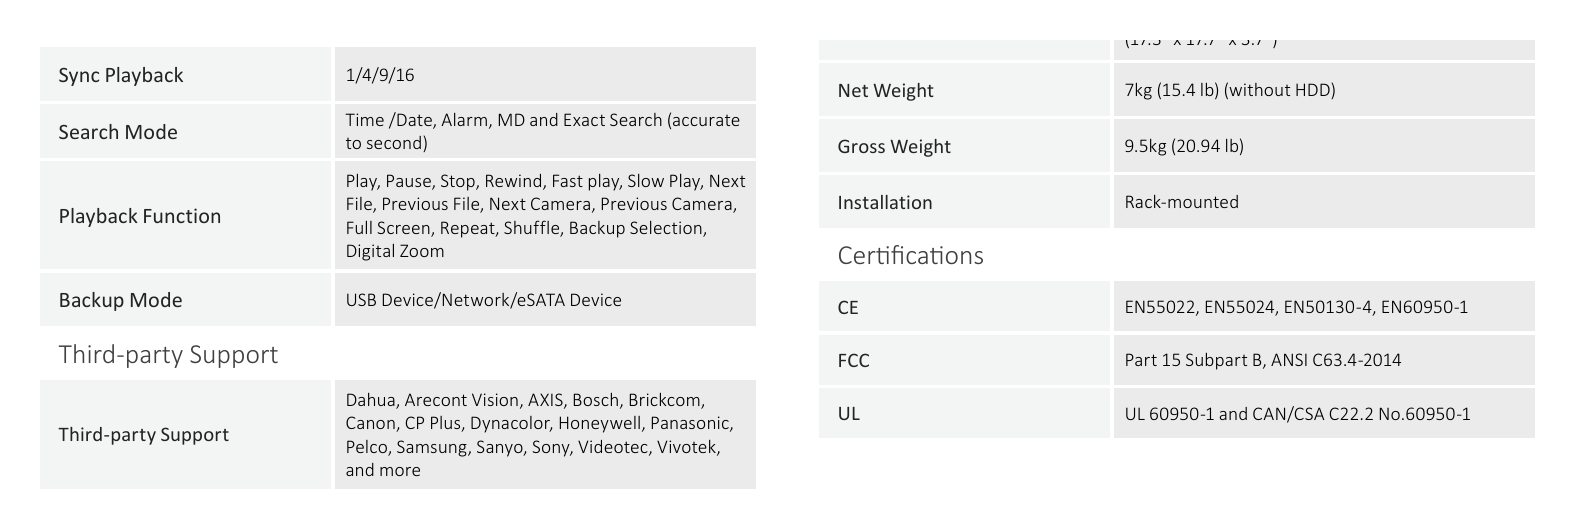Click the Net Weight label
1575x529 pixels.
[885, 91]
